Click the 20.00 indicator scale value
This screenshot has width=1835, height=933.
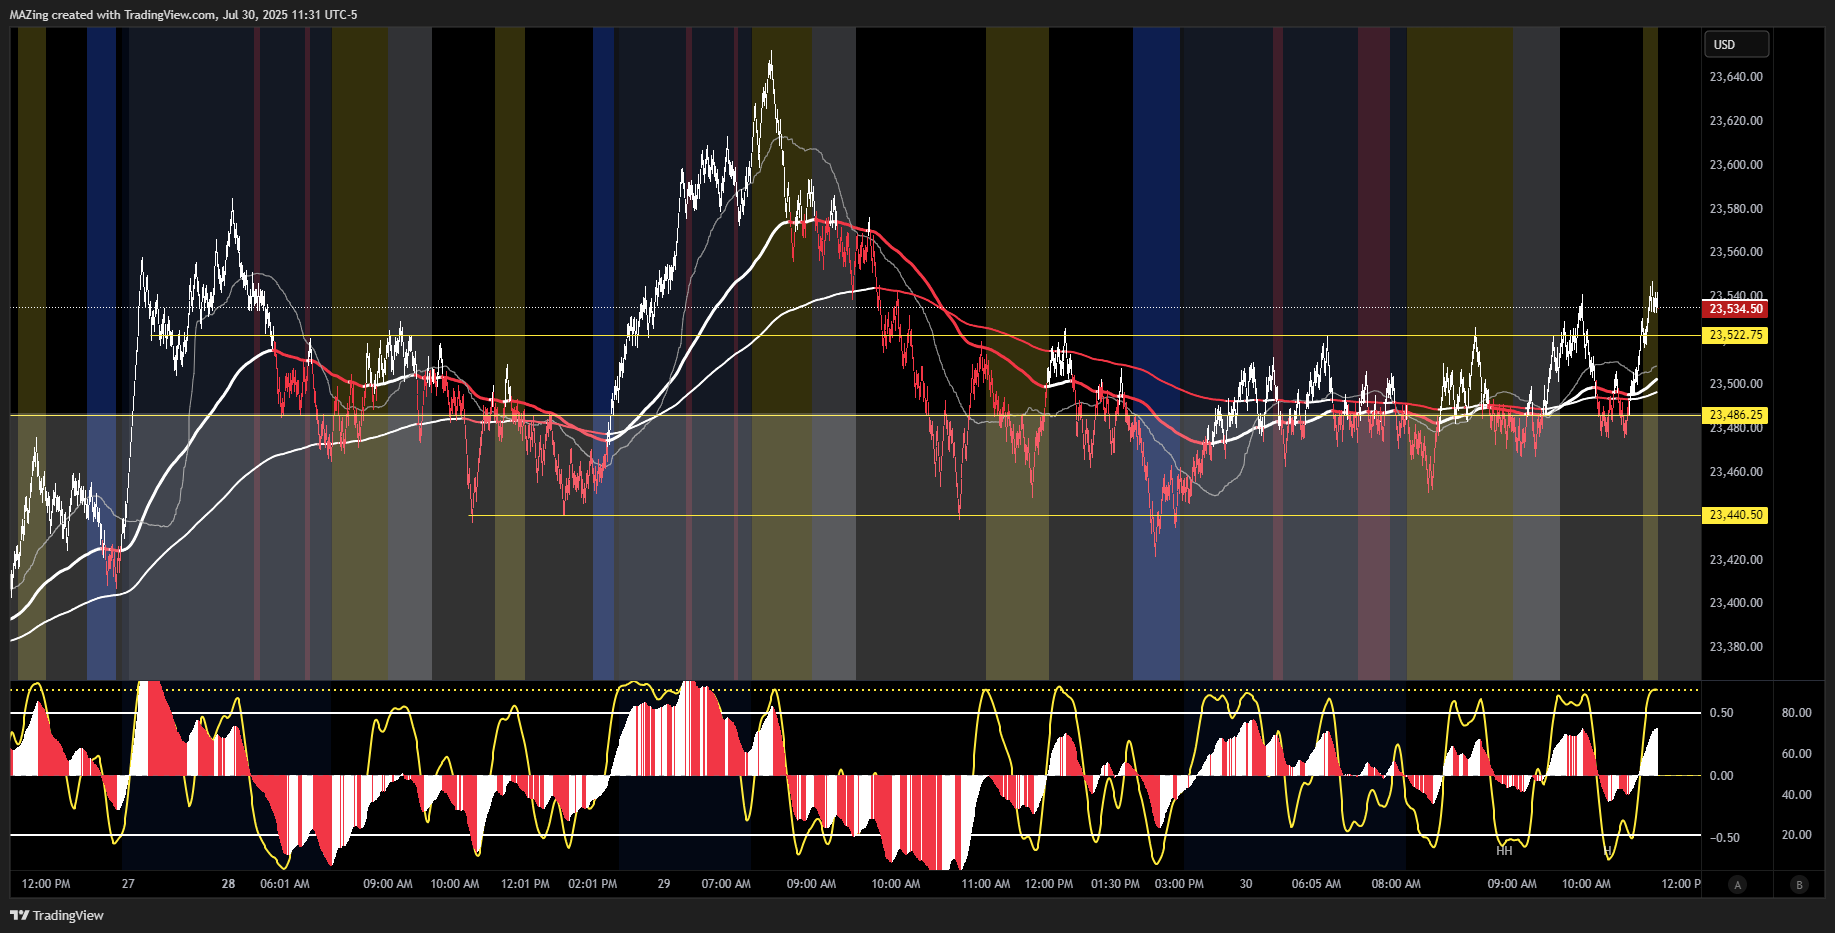point(1796,835)
